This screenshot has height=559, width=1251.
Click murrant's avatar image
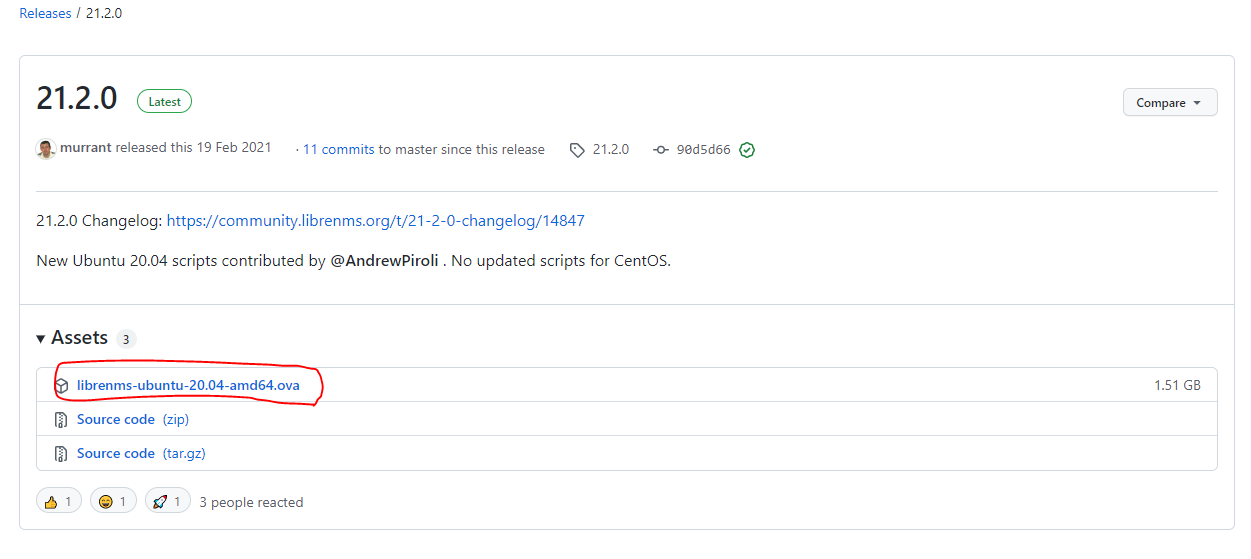[46, 149]
